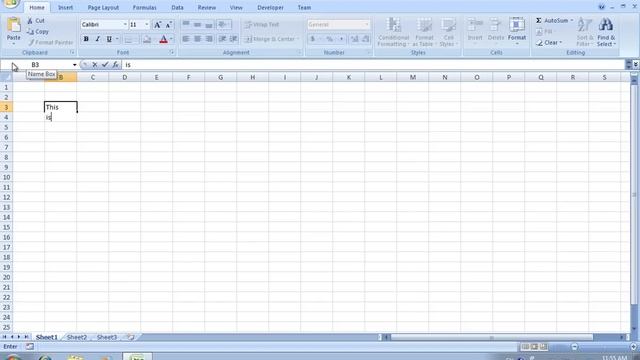Click the Increase Indent icon
Viewport: 640px width, 360px height.
coord(233,39)
